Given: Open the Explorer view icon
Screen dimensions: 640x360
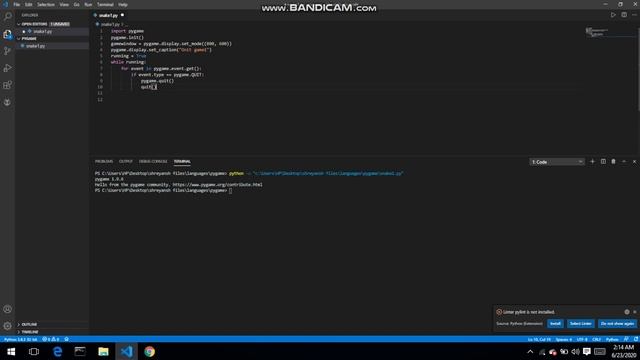Looking at the screenshot, I should pos(7,34).
